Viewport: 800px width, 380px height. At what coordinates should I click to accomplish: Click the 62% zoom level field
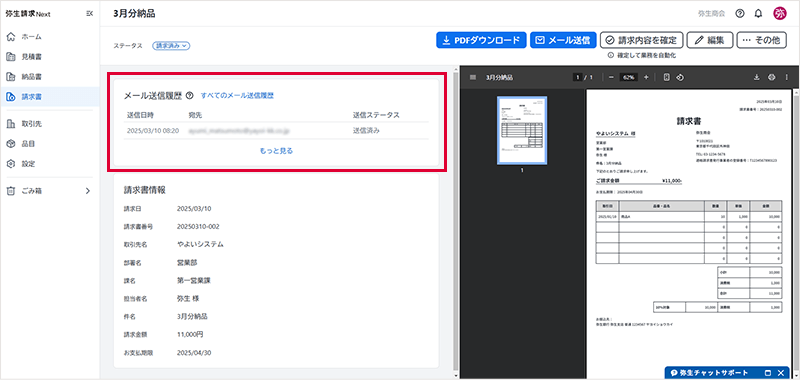[x=629, y=78]
